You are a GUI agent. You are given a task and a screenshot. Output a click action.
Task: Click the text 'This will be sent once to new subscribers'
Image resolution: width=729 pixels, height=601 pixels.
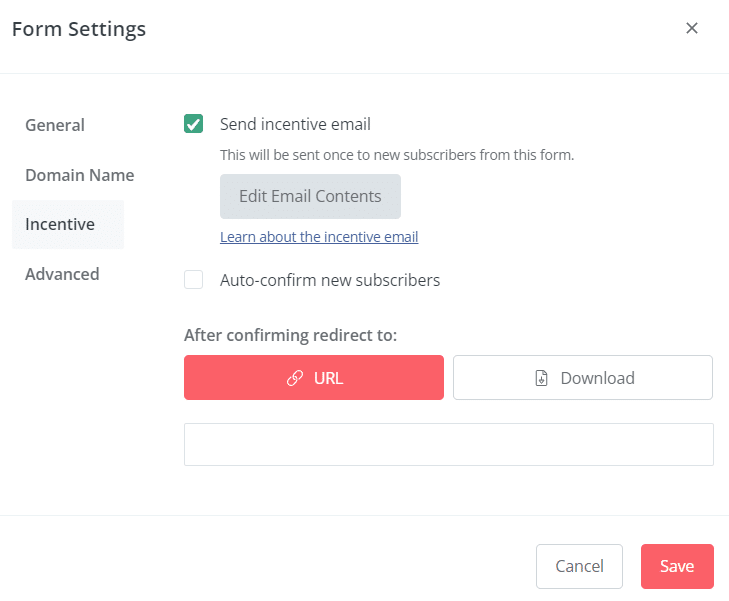click(348, 155)
